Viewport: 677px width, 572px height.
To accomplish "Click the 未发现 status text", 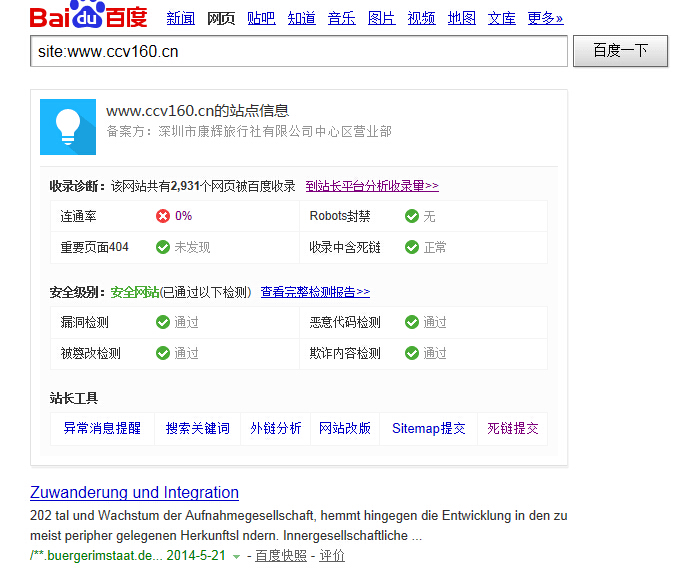I will point(192,247).
